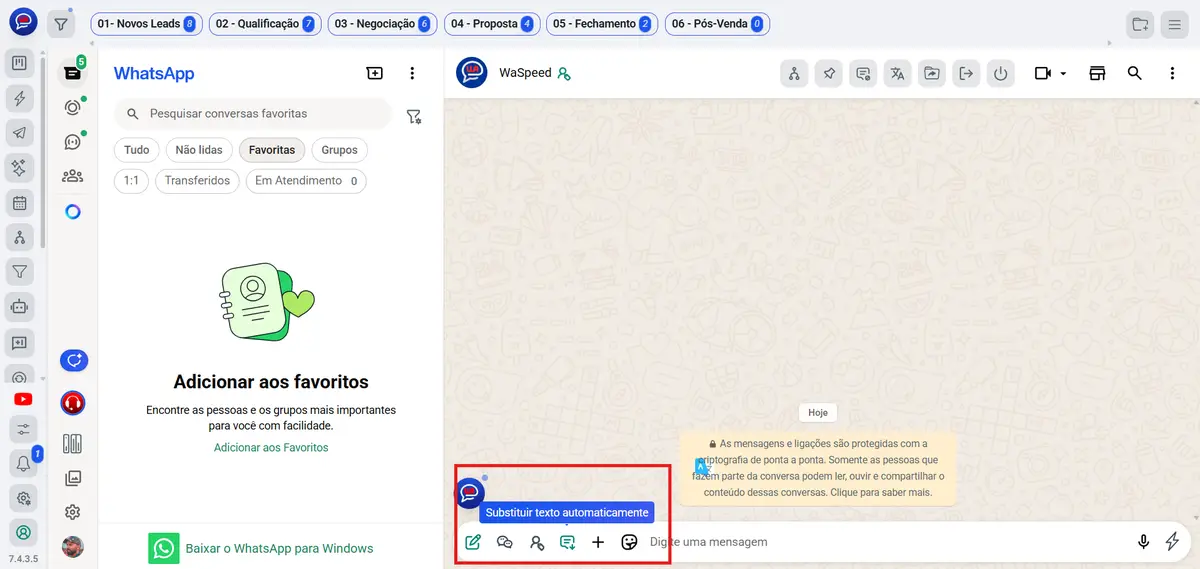Open the media gallery icon in WhatsApp sidebar
Screen dimensions: 1200x569
tap(72, 478)
